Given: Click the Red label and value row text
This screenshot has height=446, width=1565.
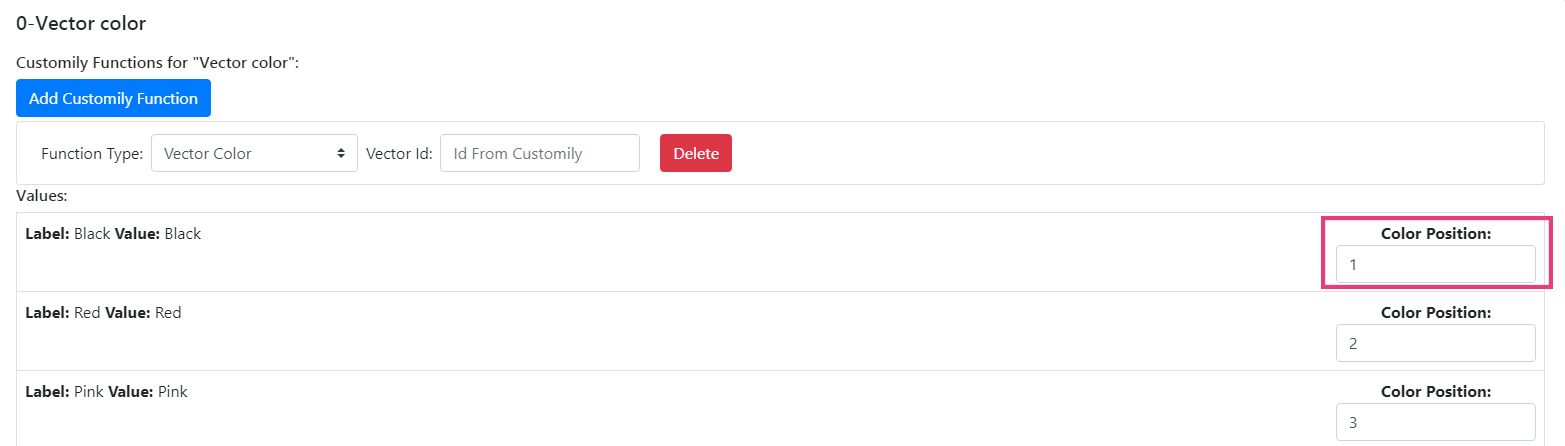Looking at the screenshot, I should (x=103, y=313).
